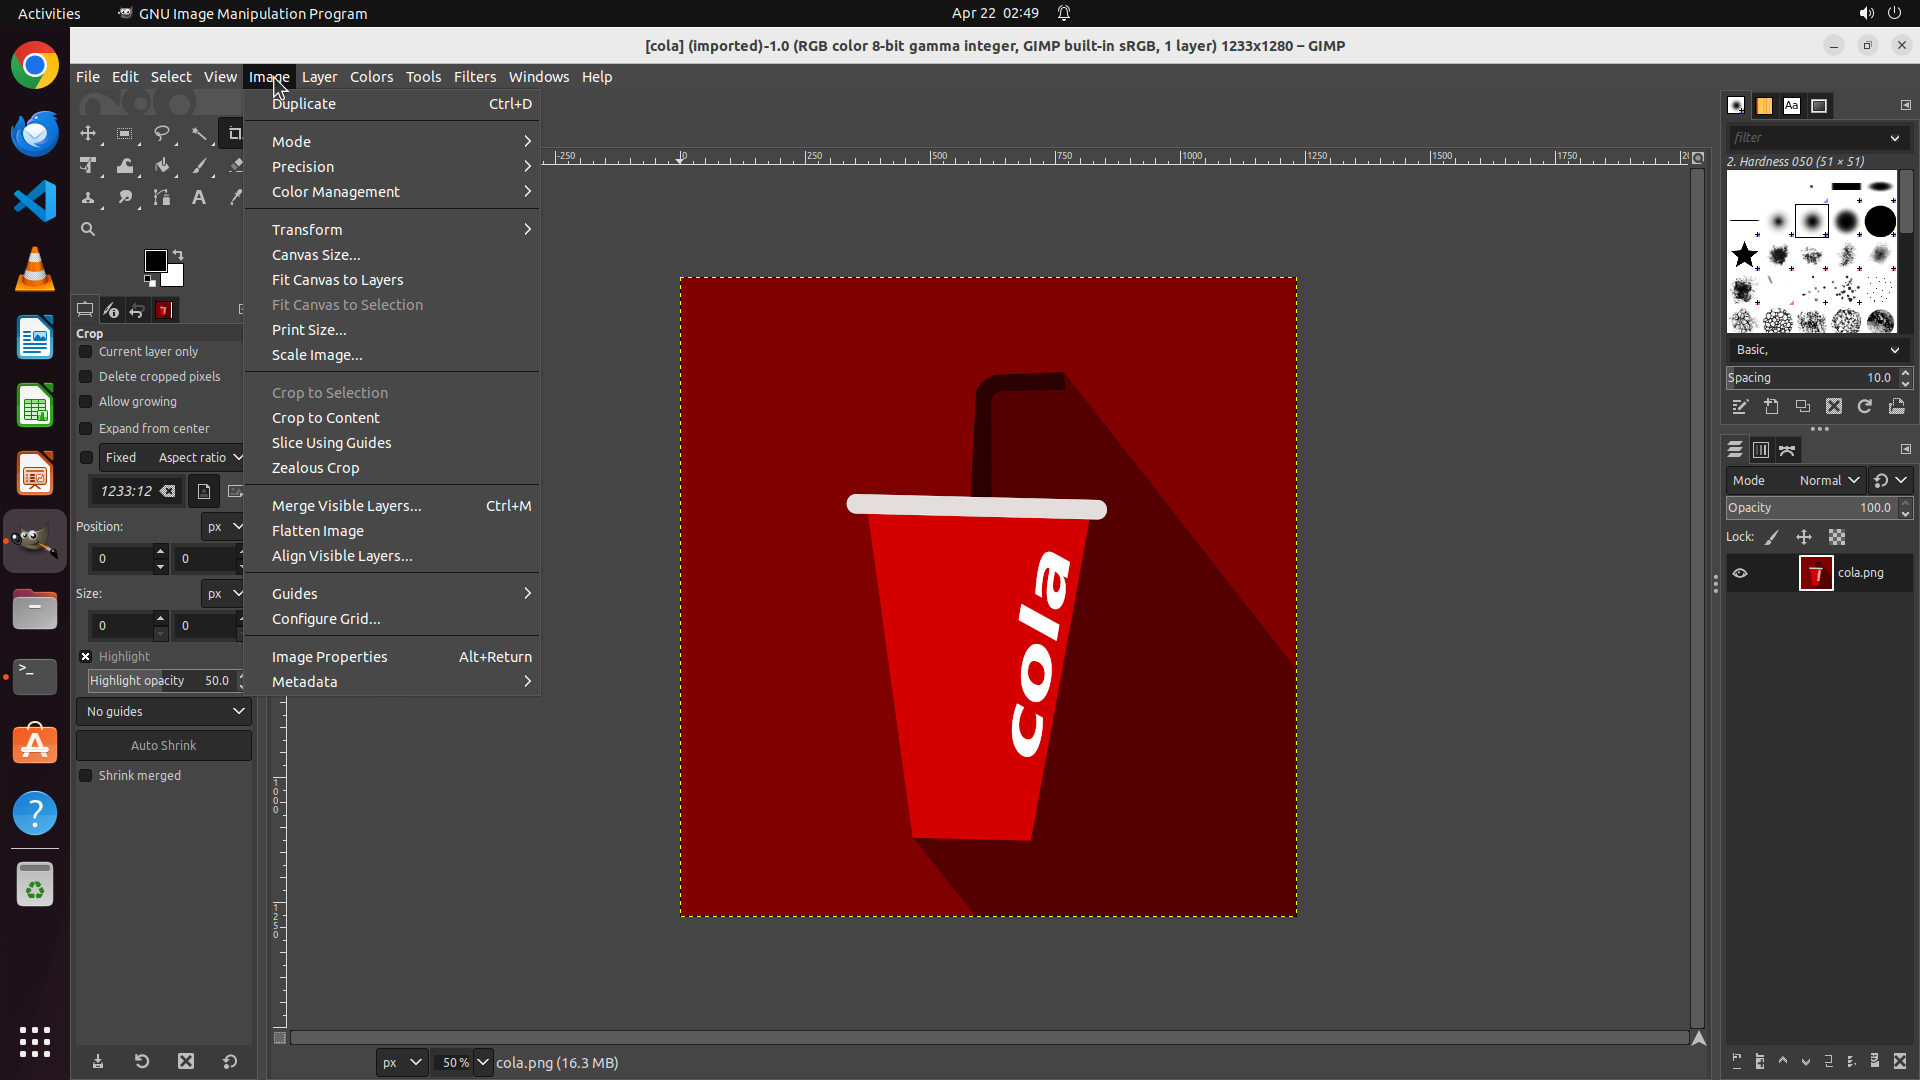Open the No guides dropdown
1920x1080 pixels.
click(164, 712)
